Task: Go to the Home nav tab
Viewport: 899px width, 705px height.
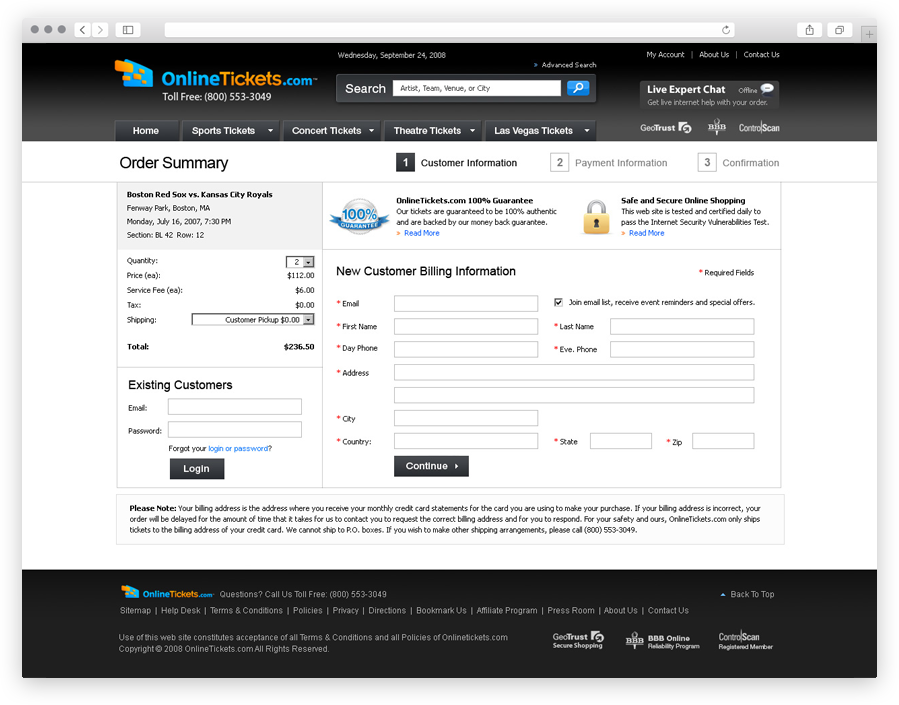Action: click(x=146, y=131)
